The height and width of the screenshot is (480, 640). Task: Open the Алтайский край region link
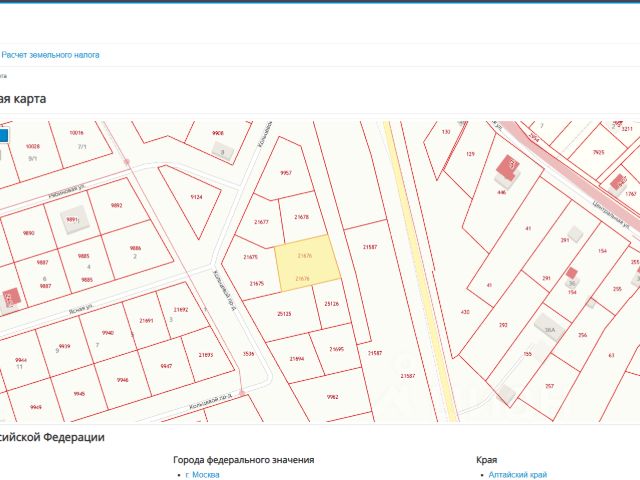(518, 474)
